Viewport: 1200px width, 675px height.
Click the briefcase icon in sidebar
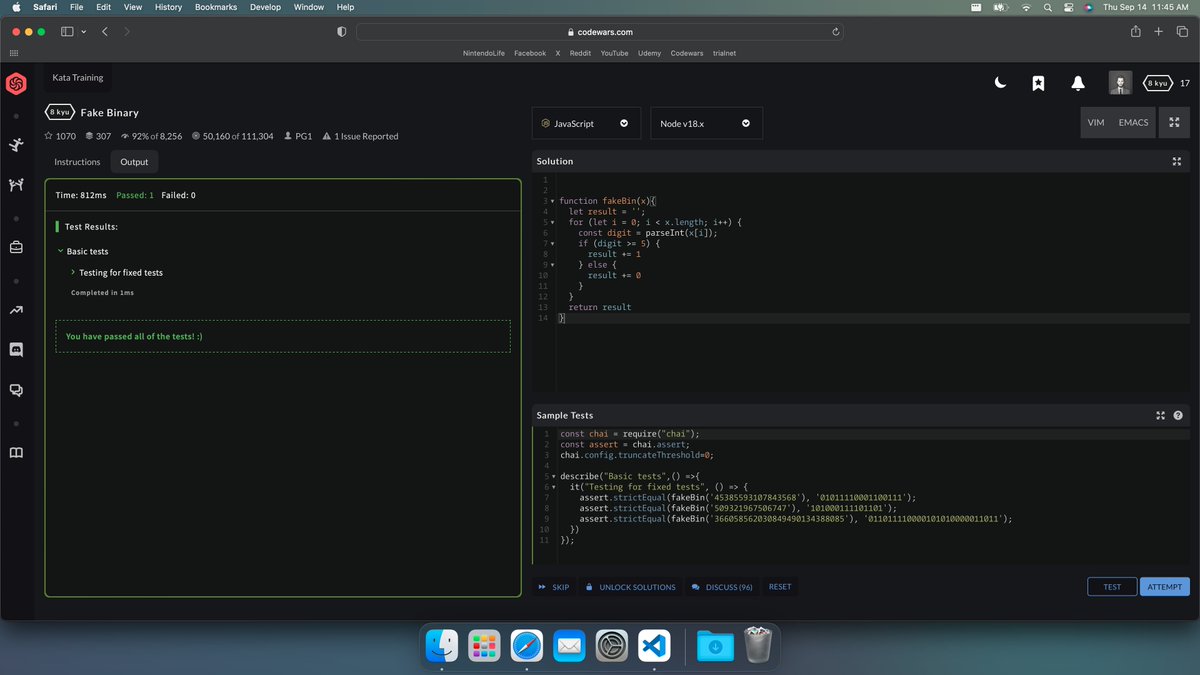(x=15, y=247)
